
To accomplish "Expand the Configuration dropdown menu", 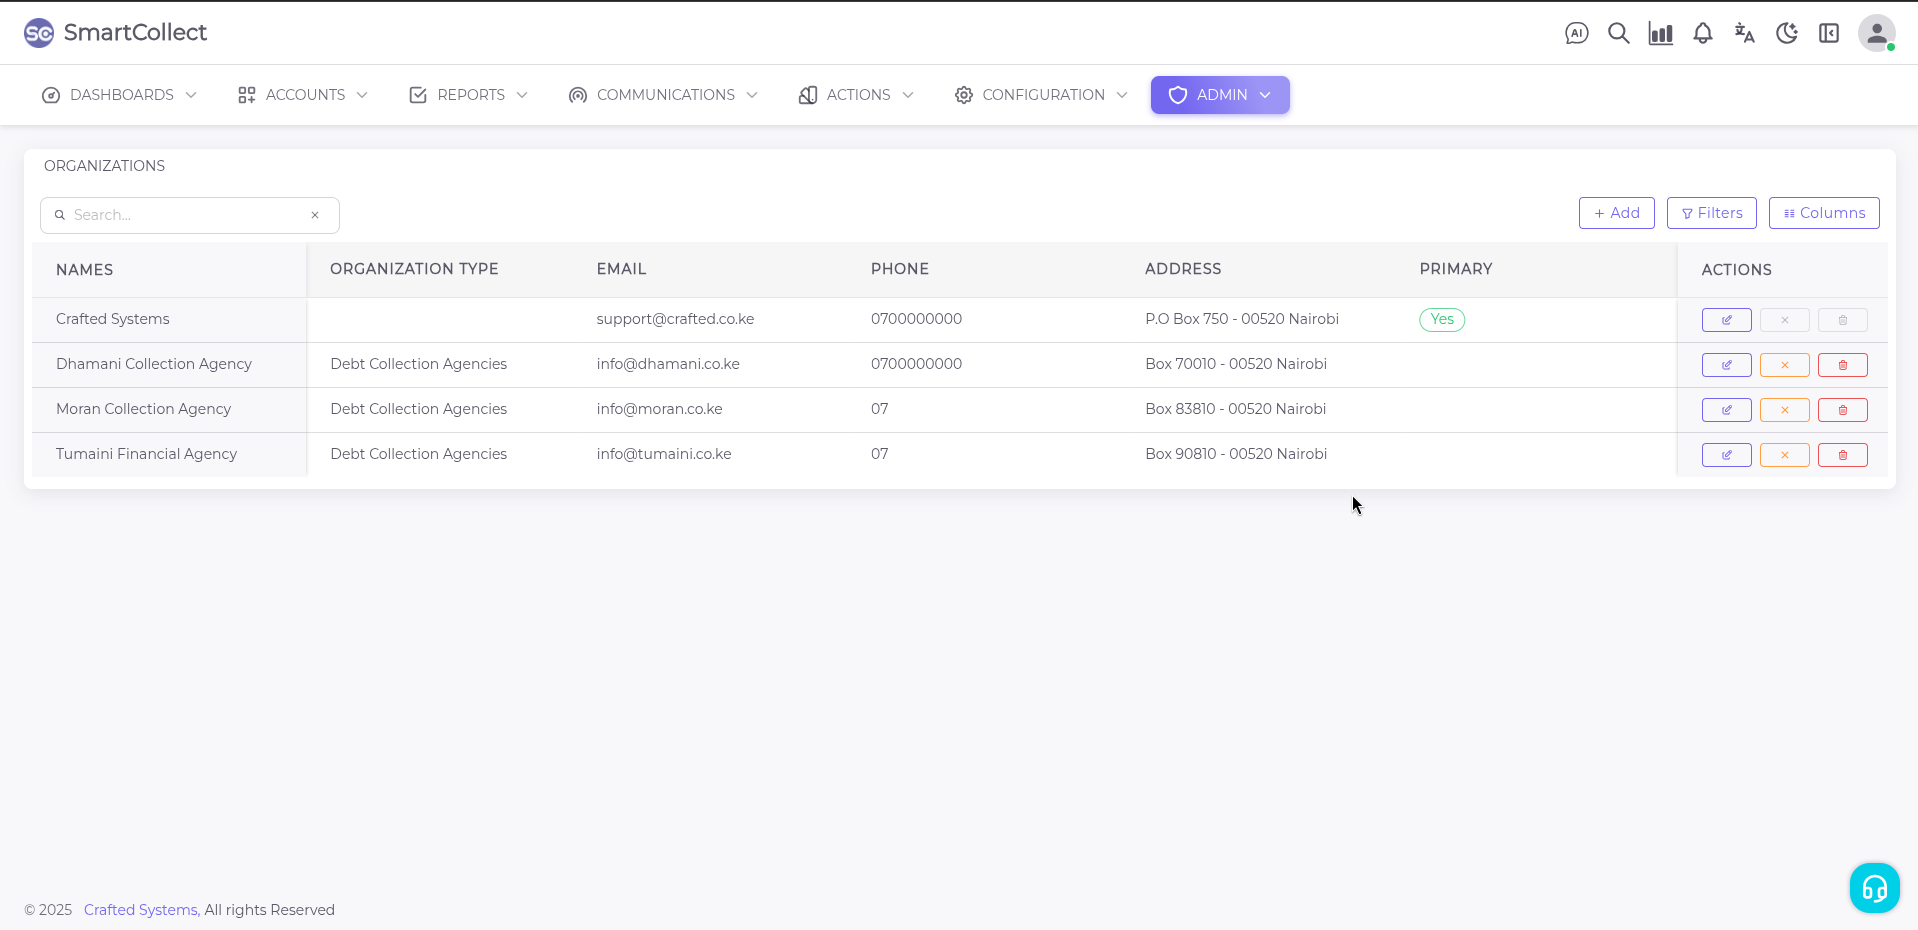I will pyautogui.click(x=1041, y=95).
